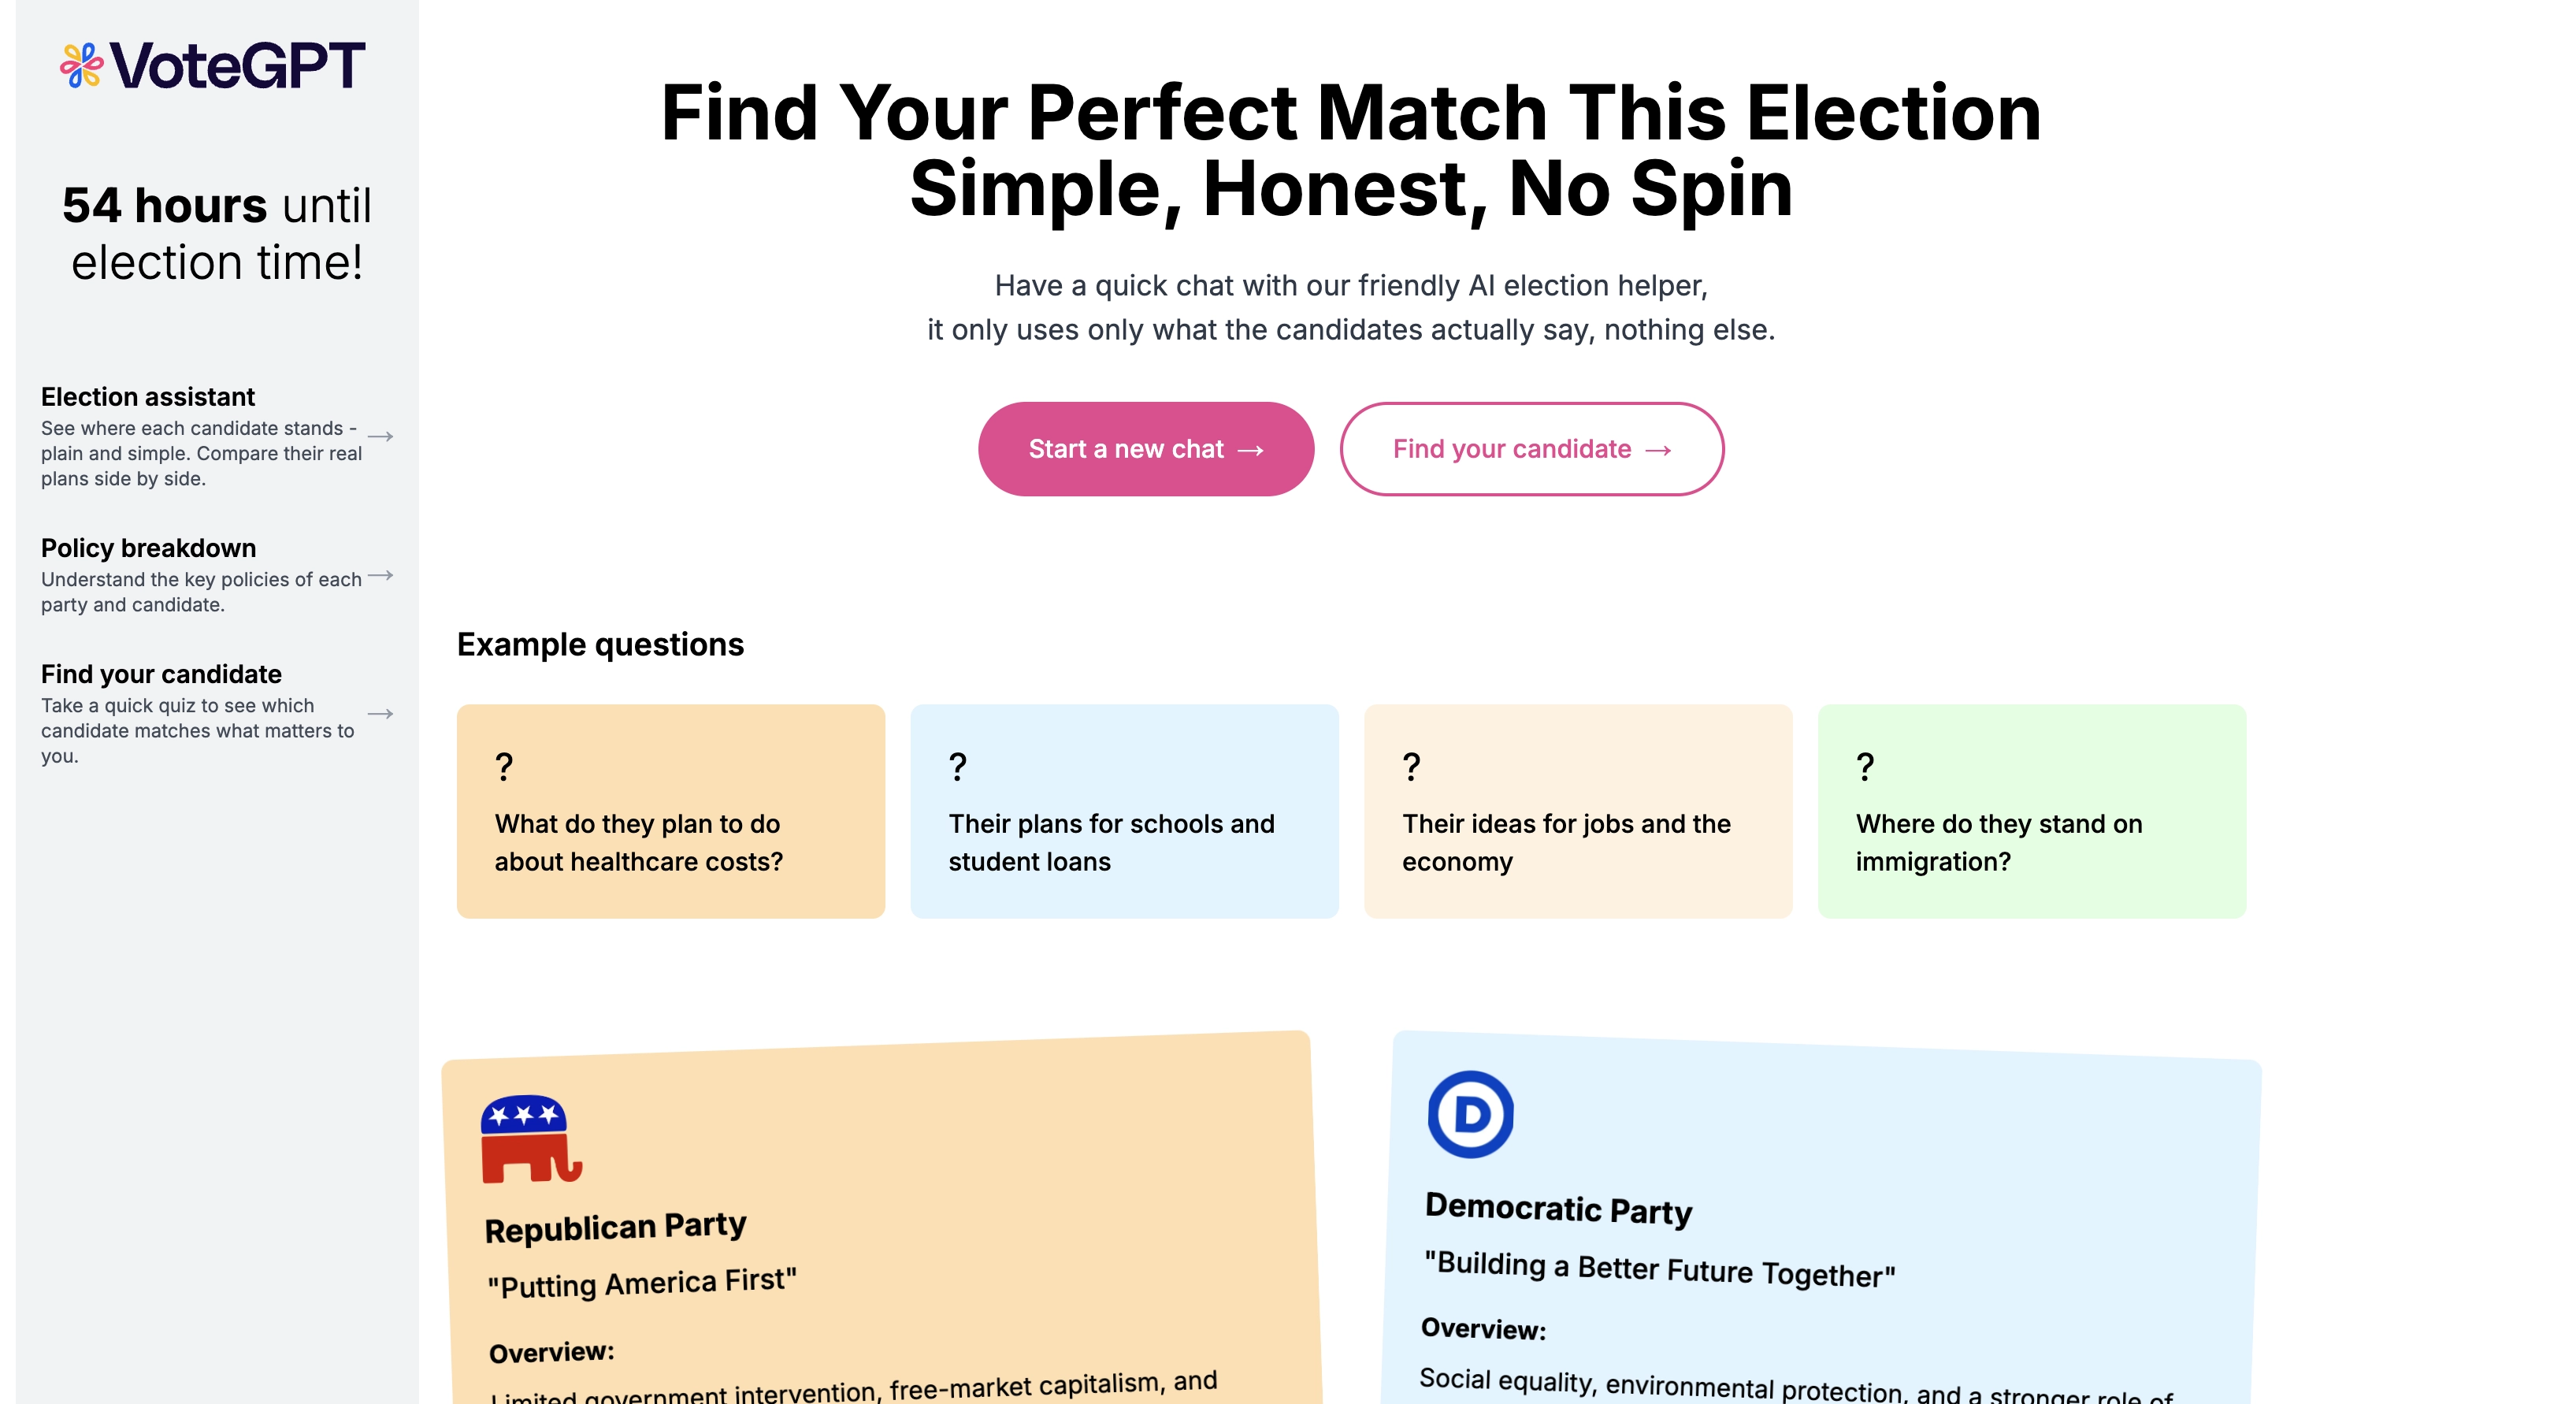This screenshot has width=2576, height=1404.
Task: Expand the Find your candidate section arrow
Action: click(381, 714)
